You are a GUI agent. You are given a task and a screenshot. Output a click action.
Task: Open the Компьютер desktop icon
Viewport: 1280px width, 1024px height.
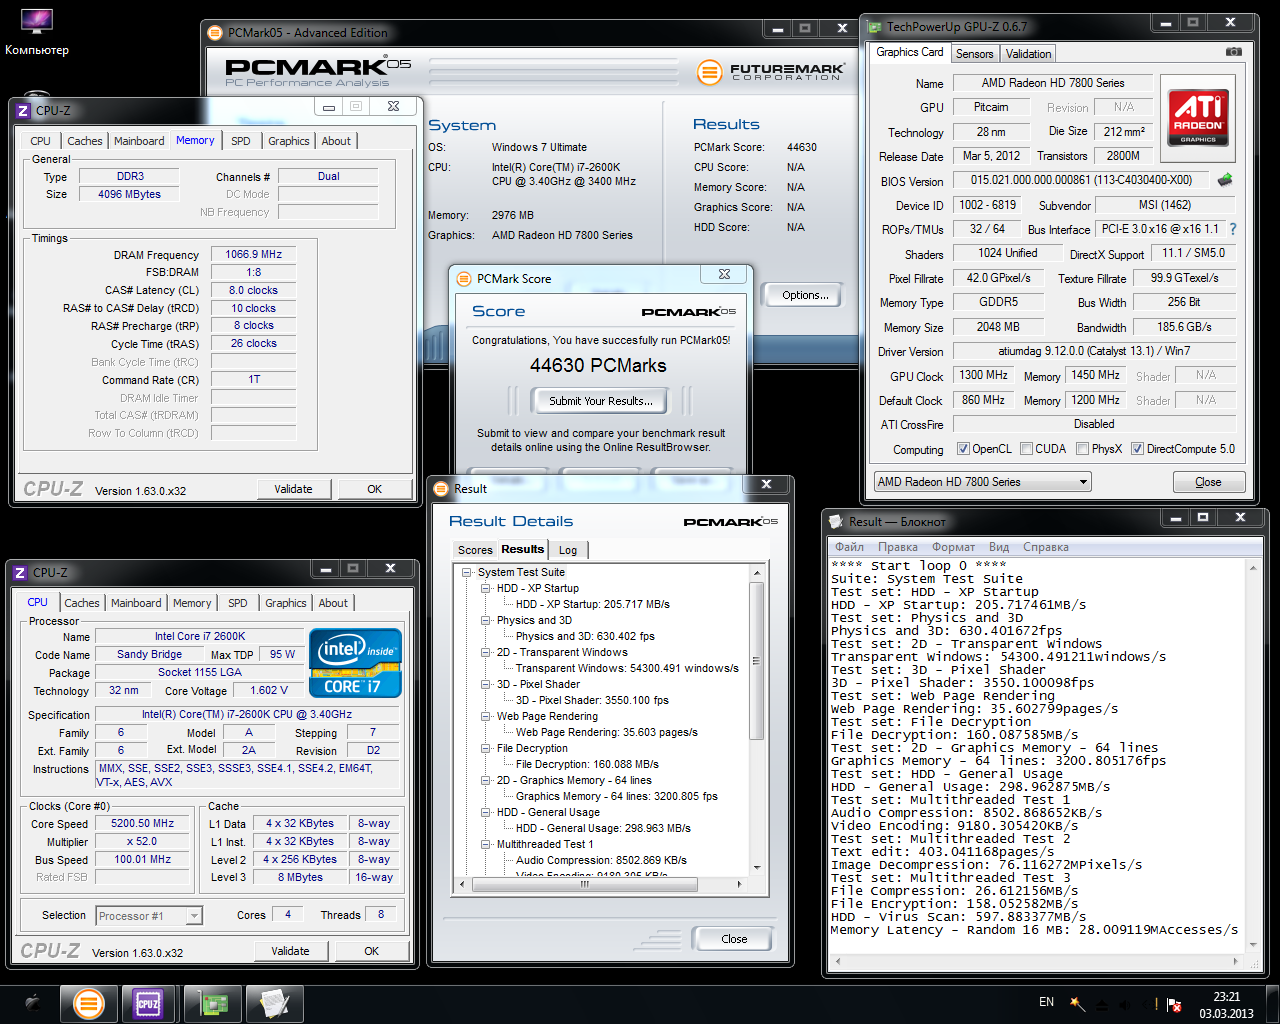coord(36,32)
